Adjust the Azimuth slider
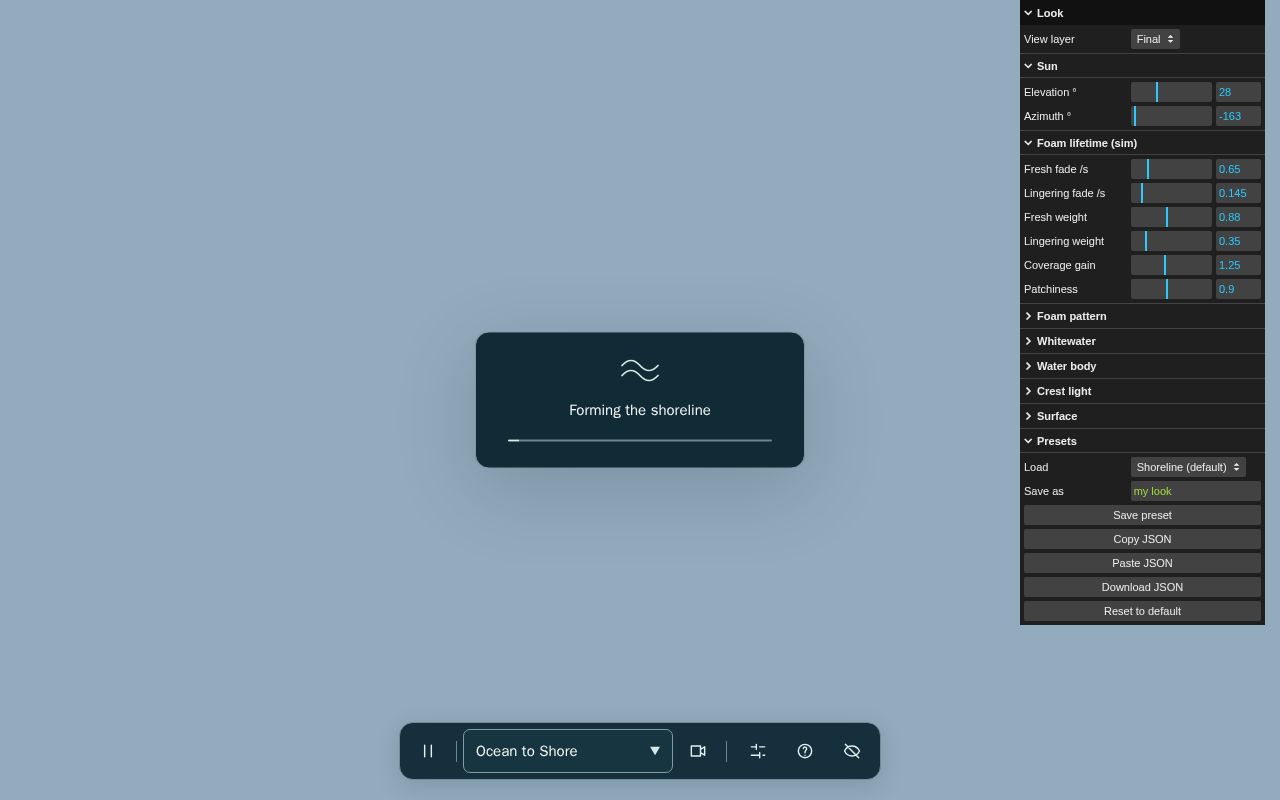 point(1171,116)
